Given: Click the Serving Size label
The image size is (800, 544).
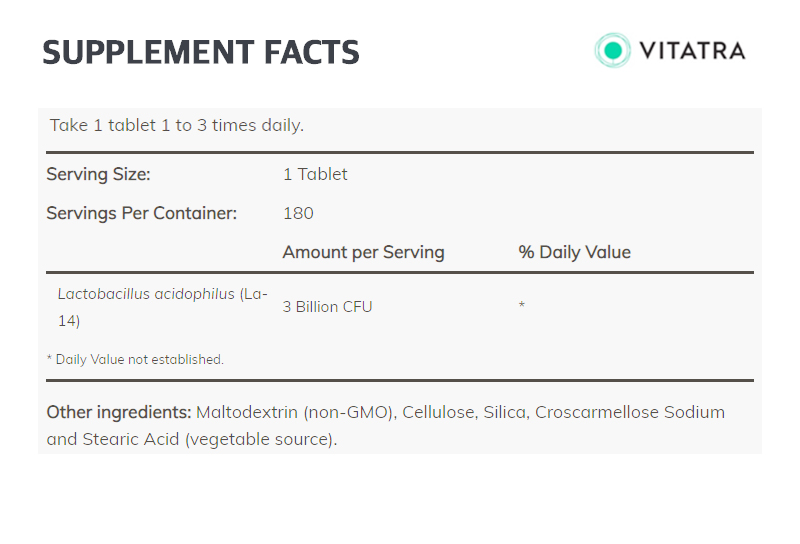Looking at the screenshot, I should [x=98, y=174].
